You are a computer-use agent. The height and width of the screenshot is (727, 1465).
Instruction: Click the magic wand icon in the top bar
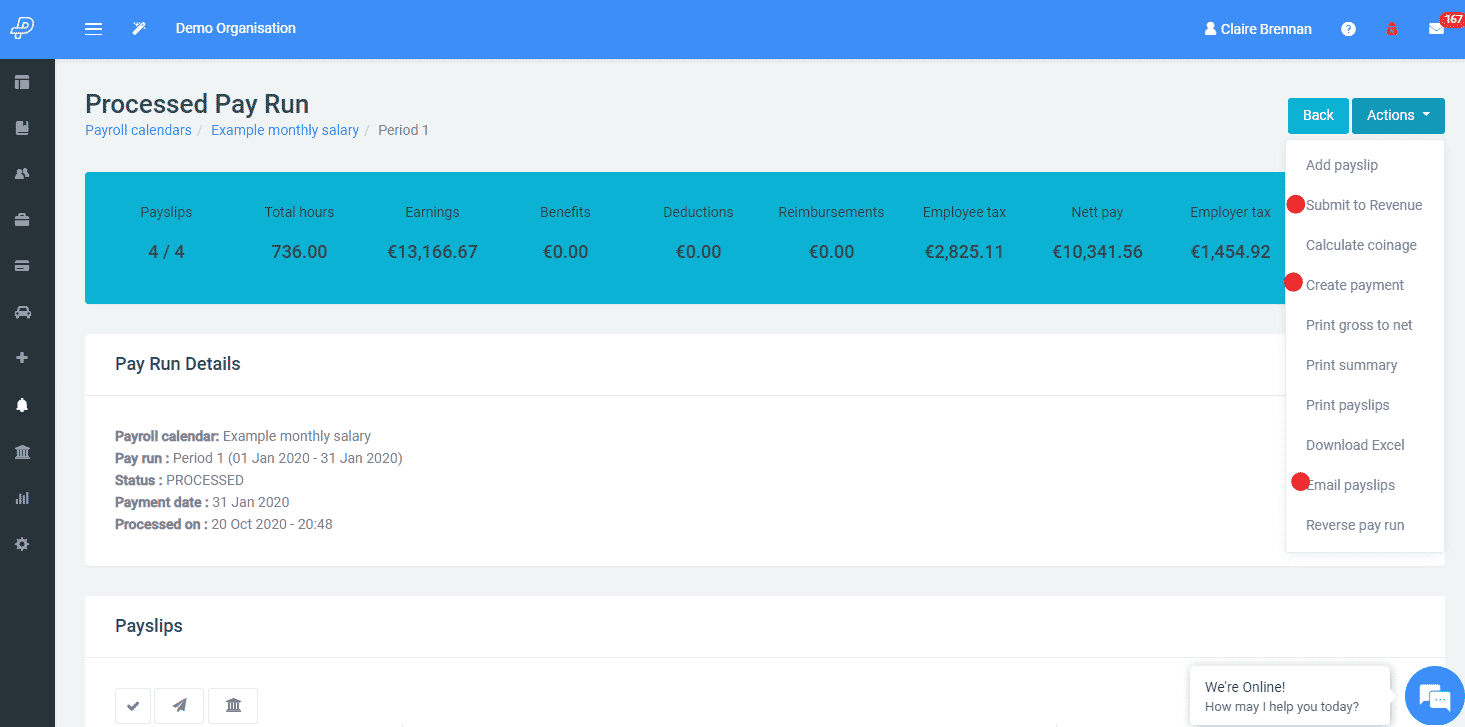pos(139,28)
